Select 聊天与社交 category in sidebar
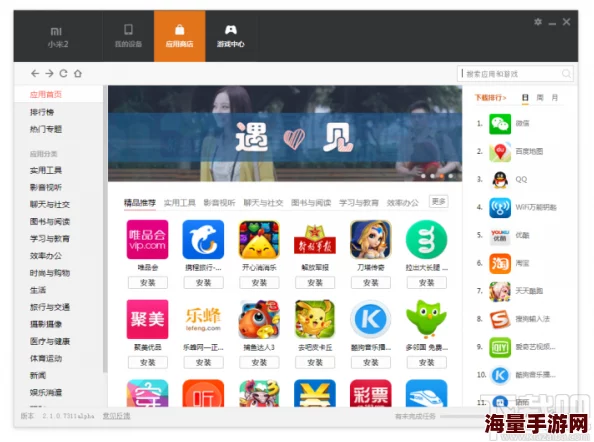The width and height of the screenshot is (594, 442). click(50, 205)
